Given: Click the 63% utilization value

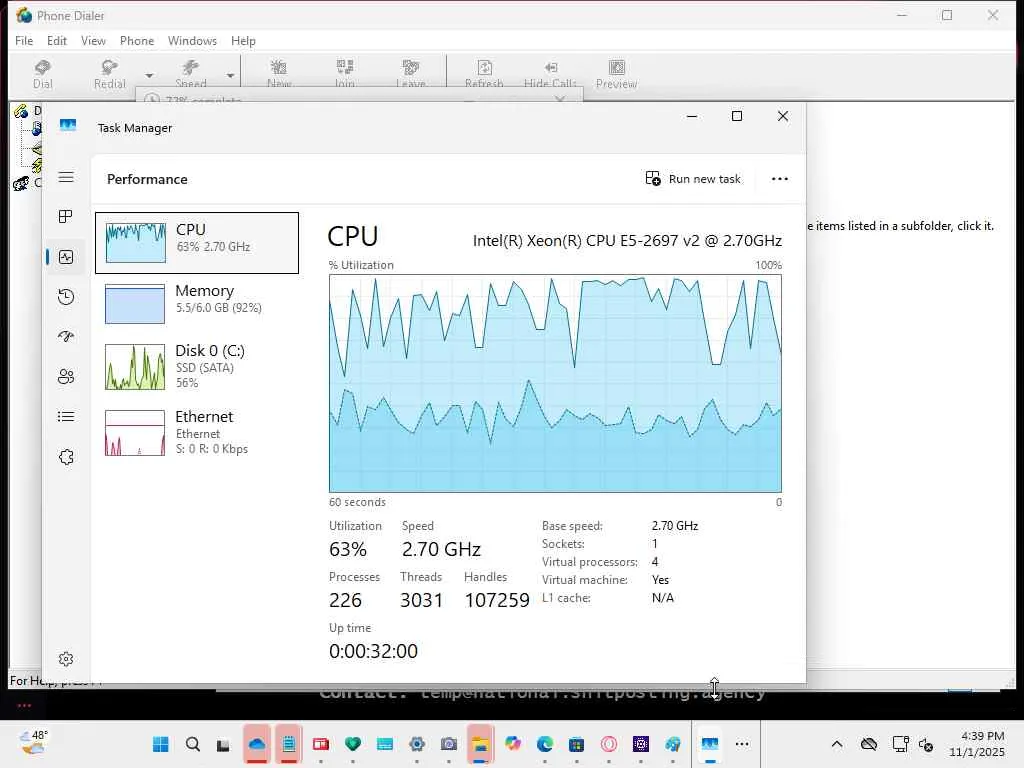Looking at the screenshot, I should point(348,549).
